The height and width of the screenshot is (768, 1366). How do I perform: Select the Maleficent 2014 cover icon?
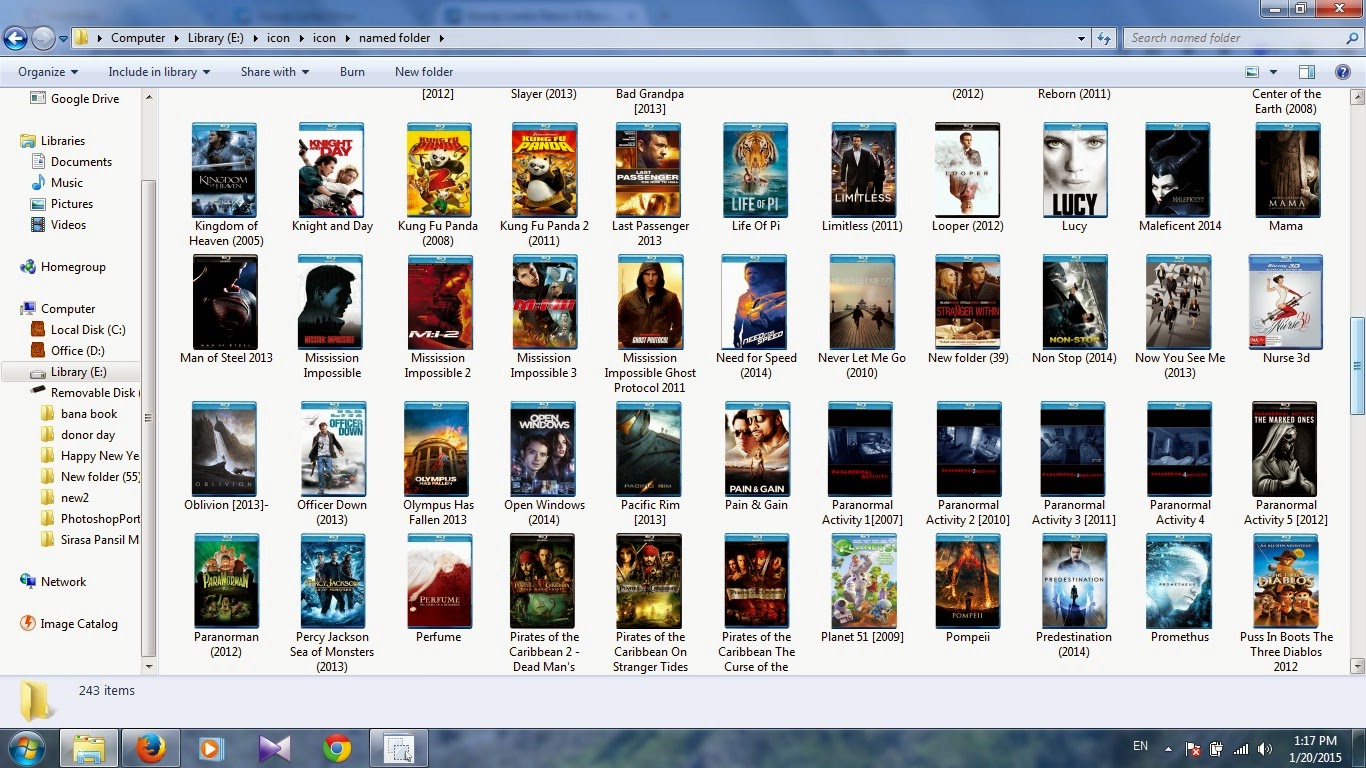[1180, 170]
